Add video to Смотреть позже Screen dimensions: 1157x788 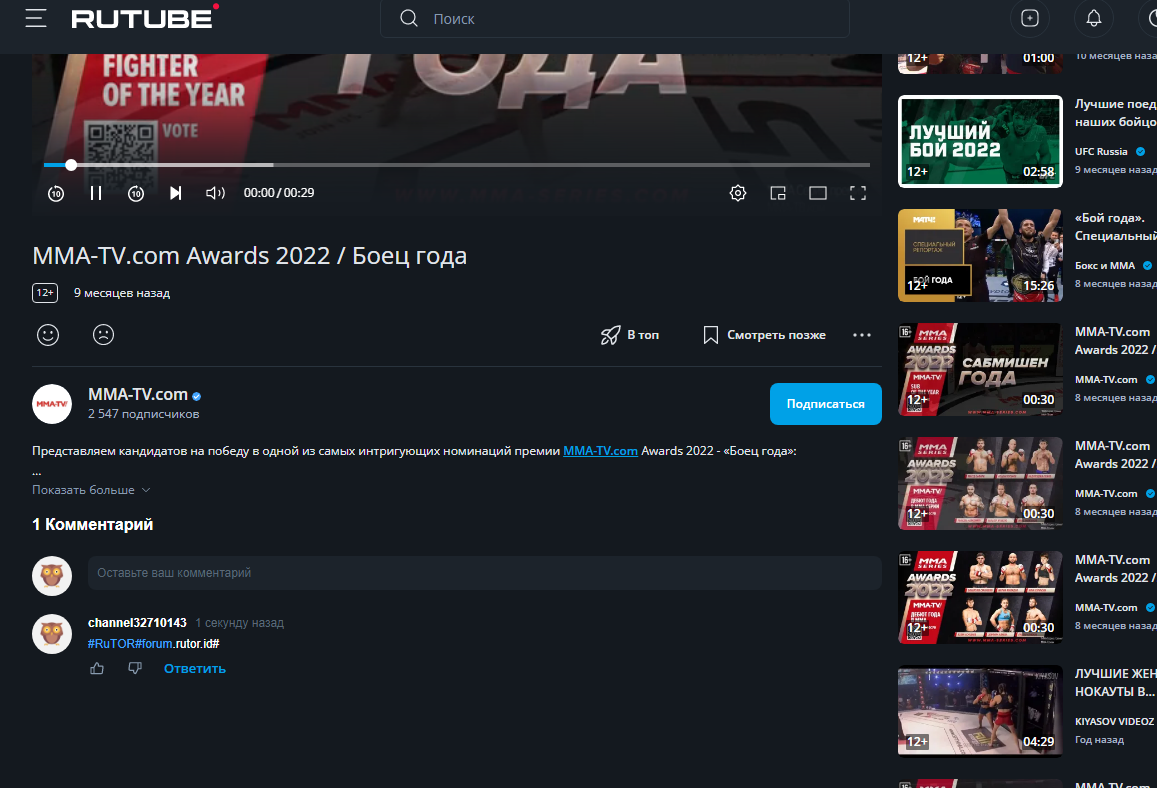point(764,335)
